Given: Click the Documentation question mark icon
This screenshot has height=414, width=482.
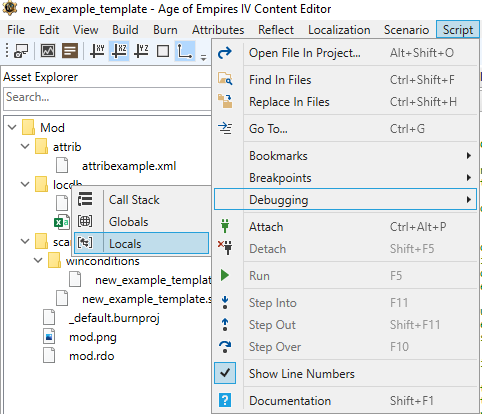Looking at the screenshot, I should (x=225, y=400).
